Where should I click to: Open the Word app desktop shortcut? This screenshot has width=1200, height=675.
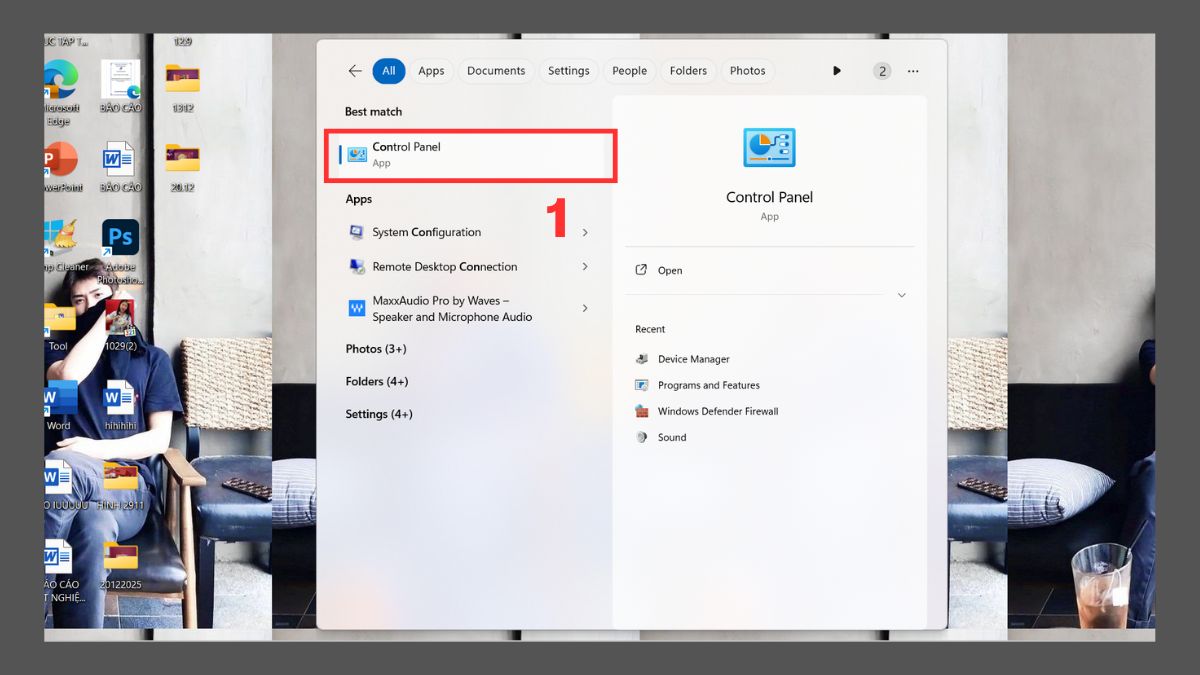tap(59, 407)
